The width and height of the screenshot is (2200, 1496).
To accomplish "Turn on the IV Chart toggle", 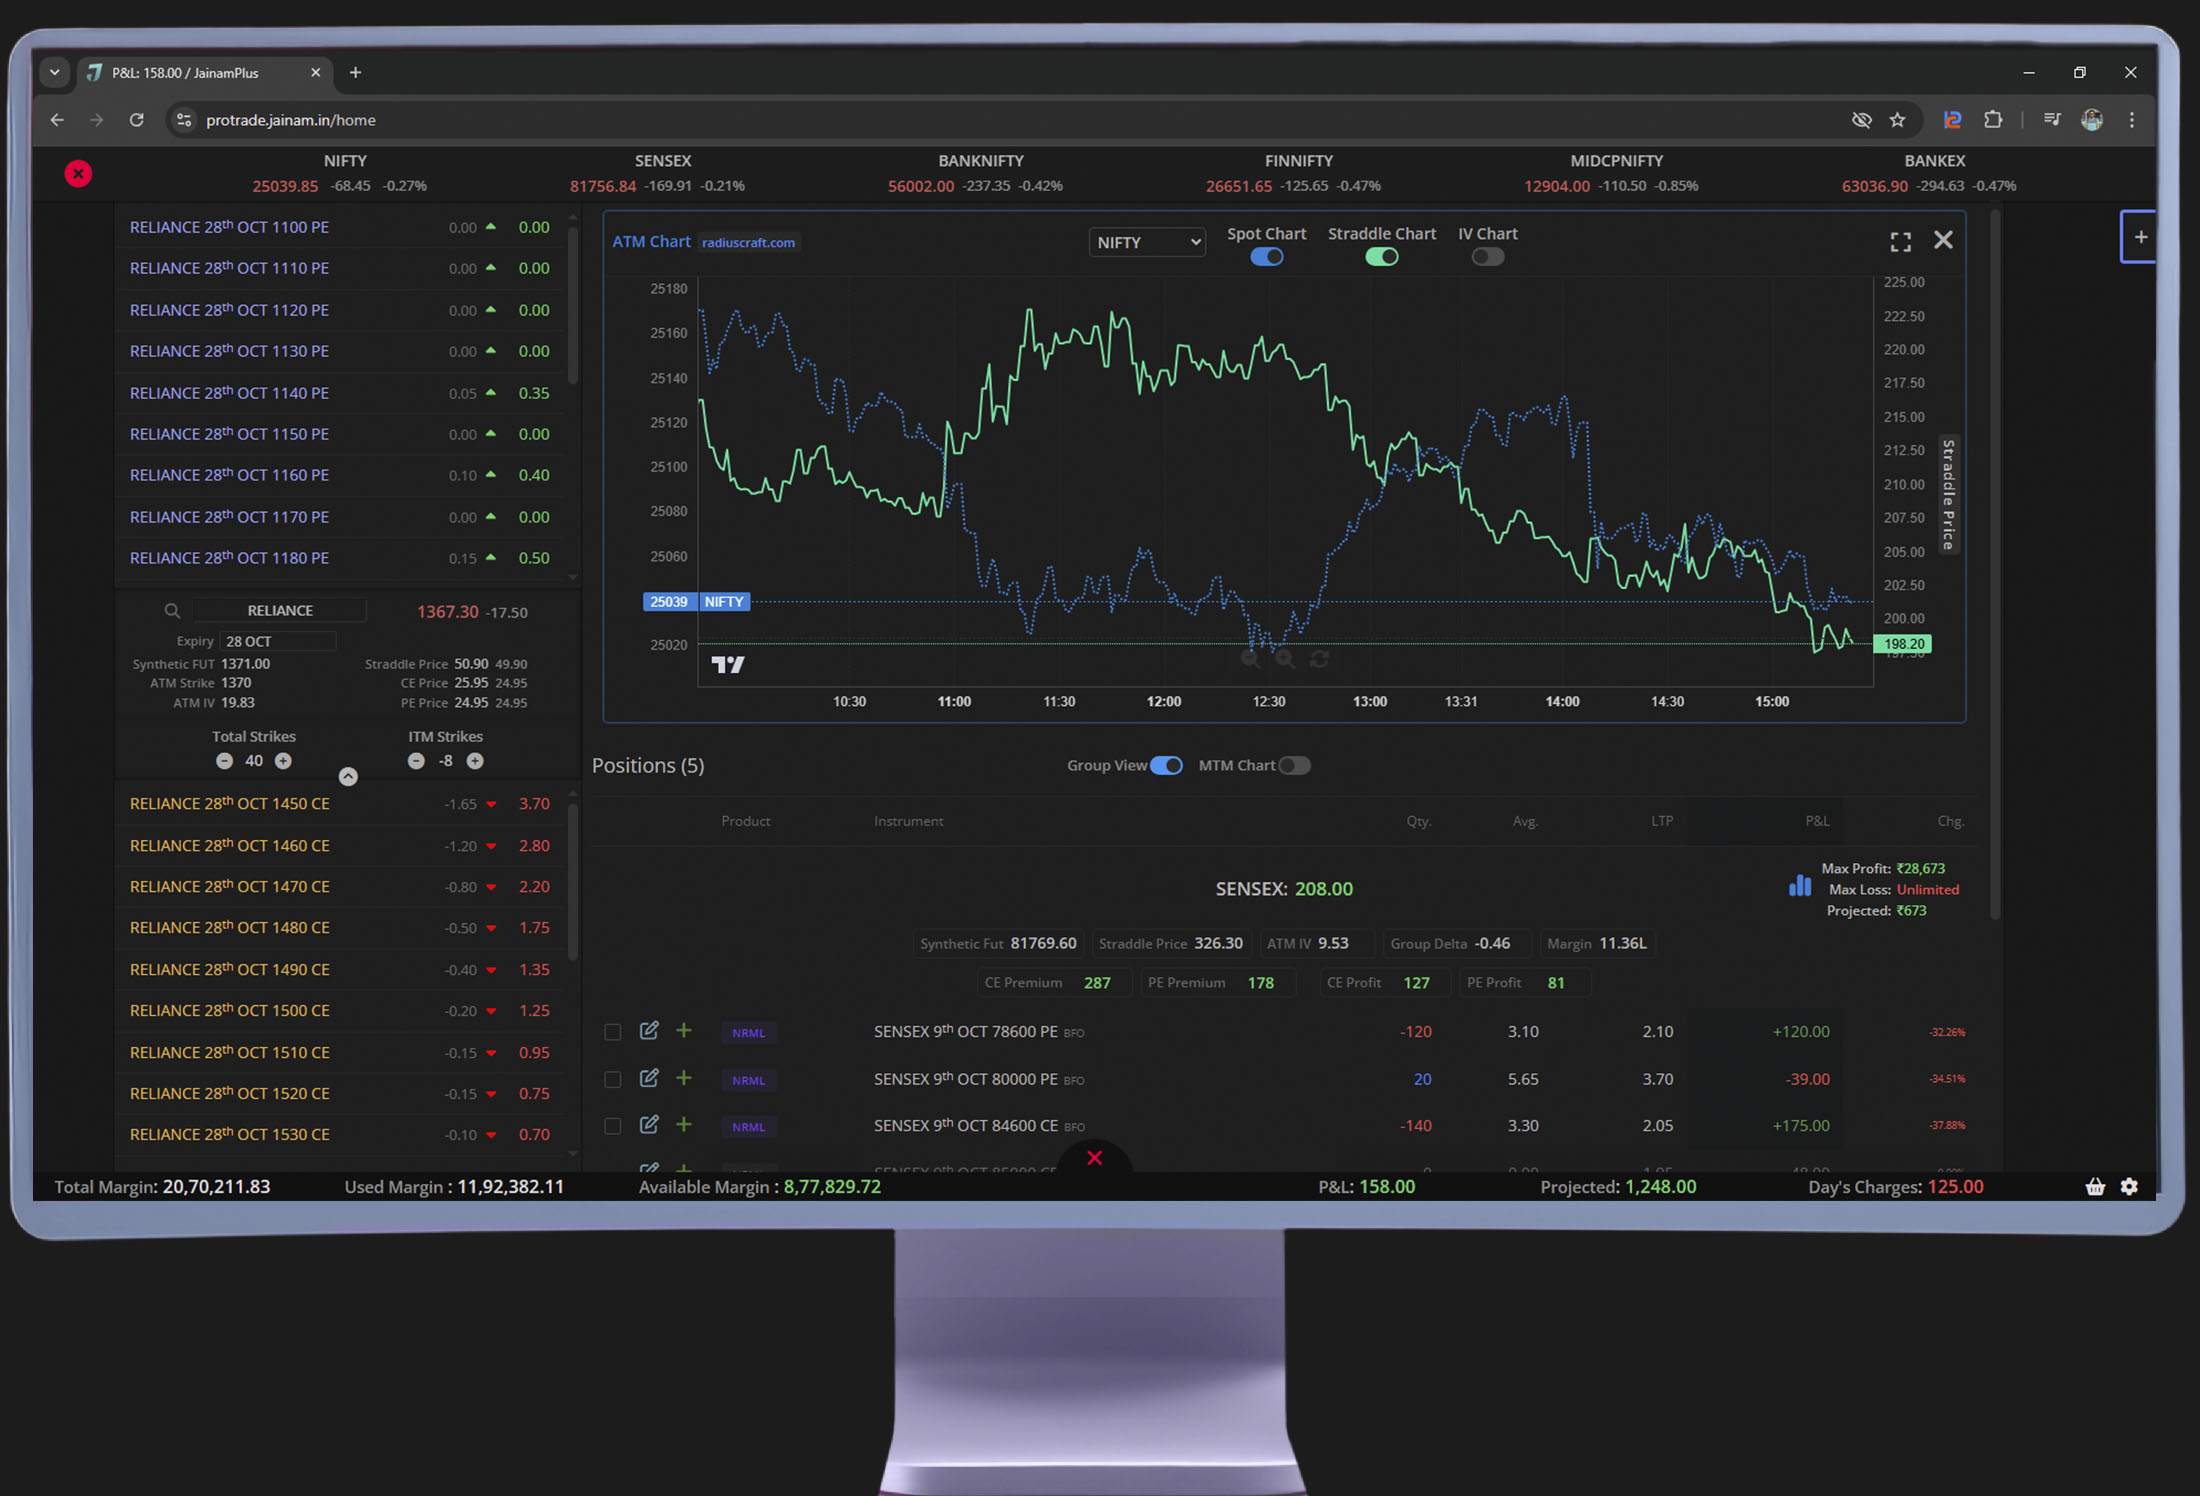I will [x=1487, y=257].
